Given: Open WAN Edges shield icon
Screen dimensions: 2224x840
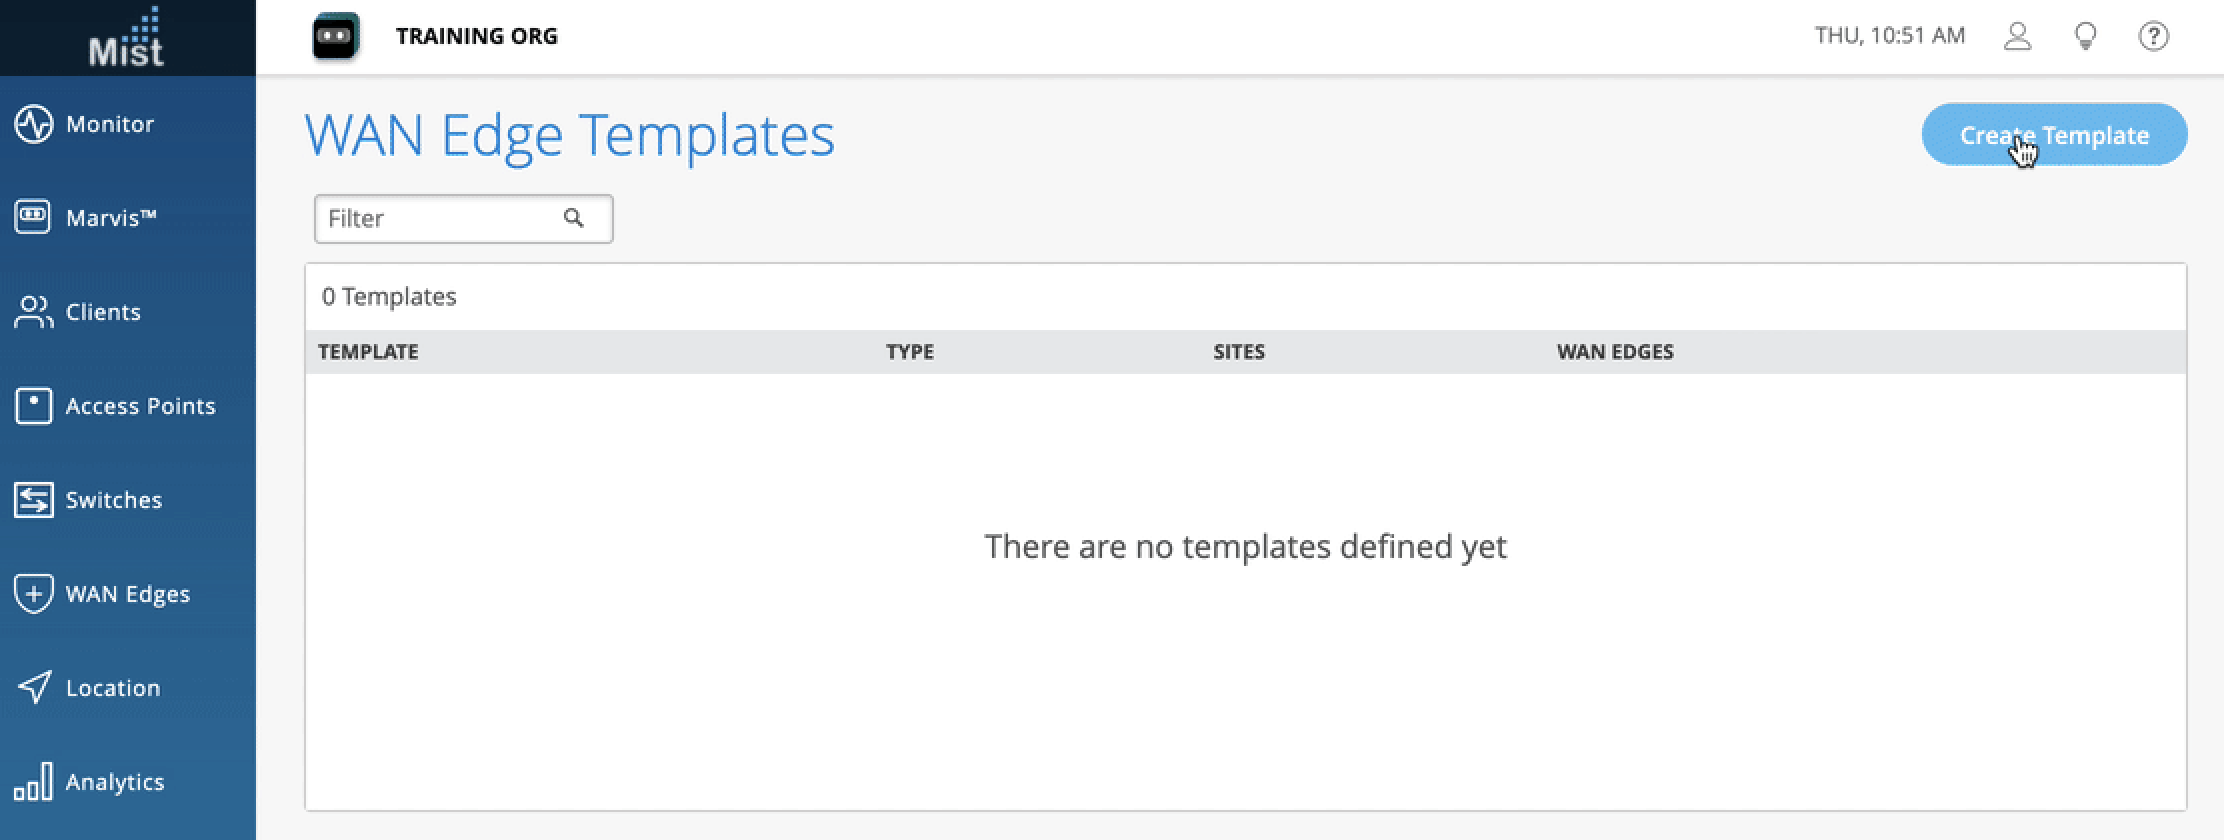Looking at the screenshot, I should [33, 594].
